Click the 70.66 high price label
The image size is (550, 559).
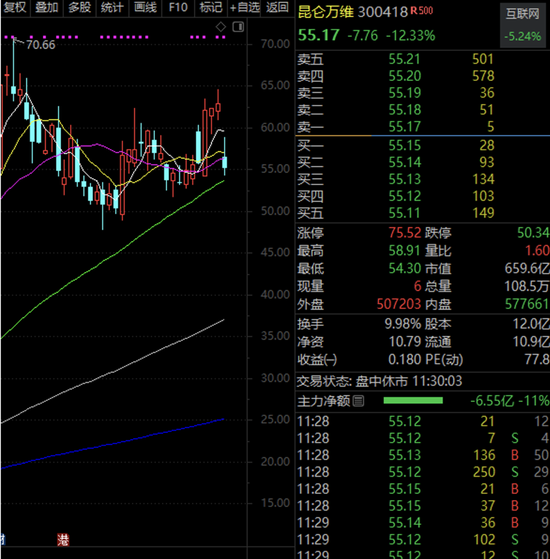click(41, 45)
